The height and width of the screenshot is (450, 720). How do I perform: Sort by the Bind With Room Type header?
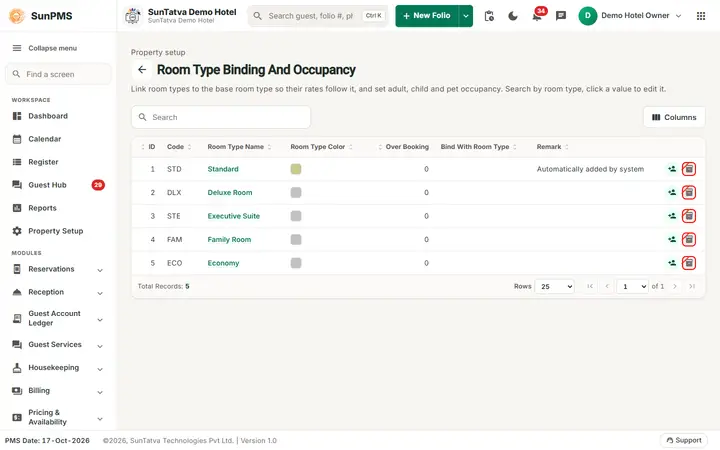tap(478, 147)
